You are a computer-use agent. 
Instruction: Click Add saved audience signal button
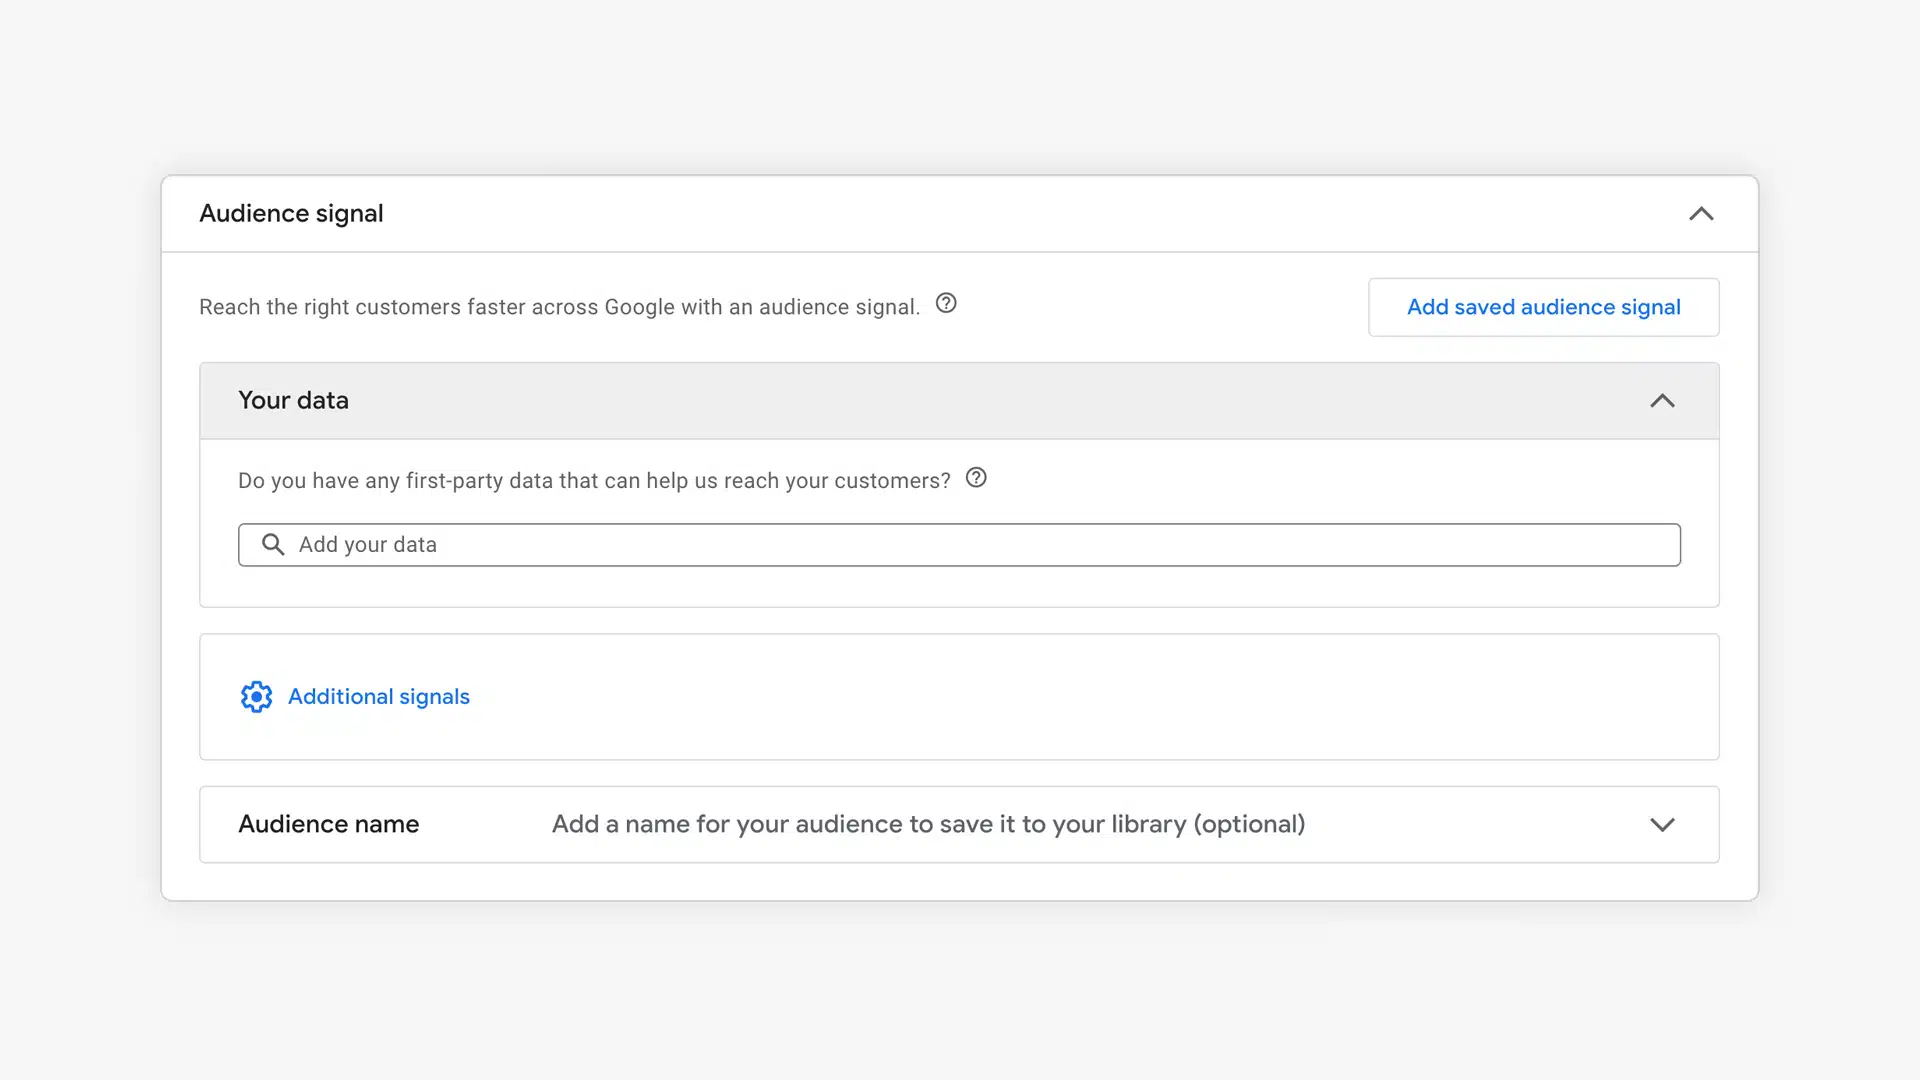1543,307
